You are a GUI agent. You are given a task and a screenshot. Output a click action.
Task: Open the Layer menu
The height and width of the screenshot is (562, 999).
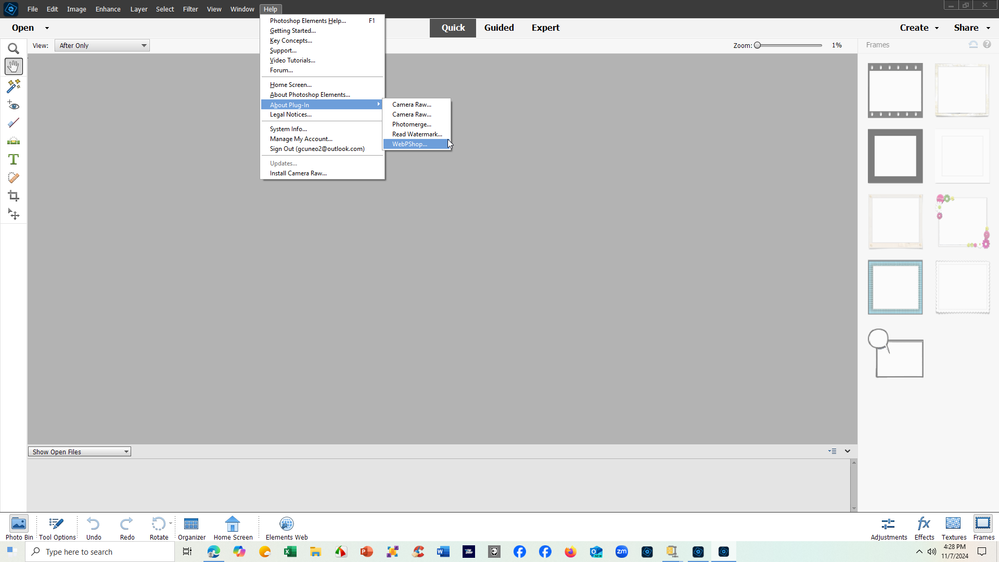click(139, 9)
